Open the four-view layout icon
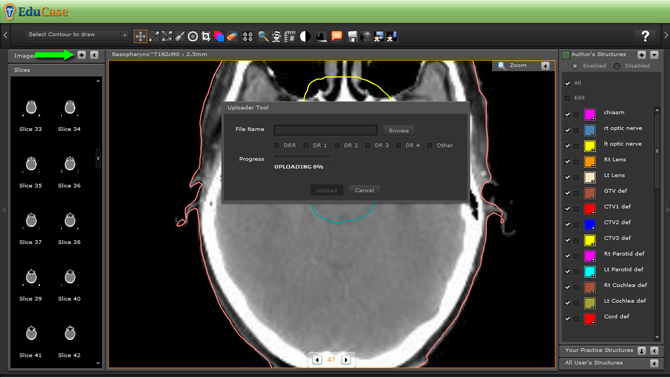The height and width of the screenshot is (377, 670). 247,36
